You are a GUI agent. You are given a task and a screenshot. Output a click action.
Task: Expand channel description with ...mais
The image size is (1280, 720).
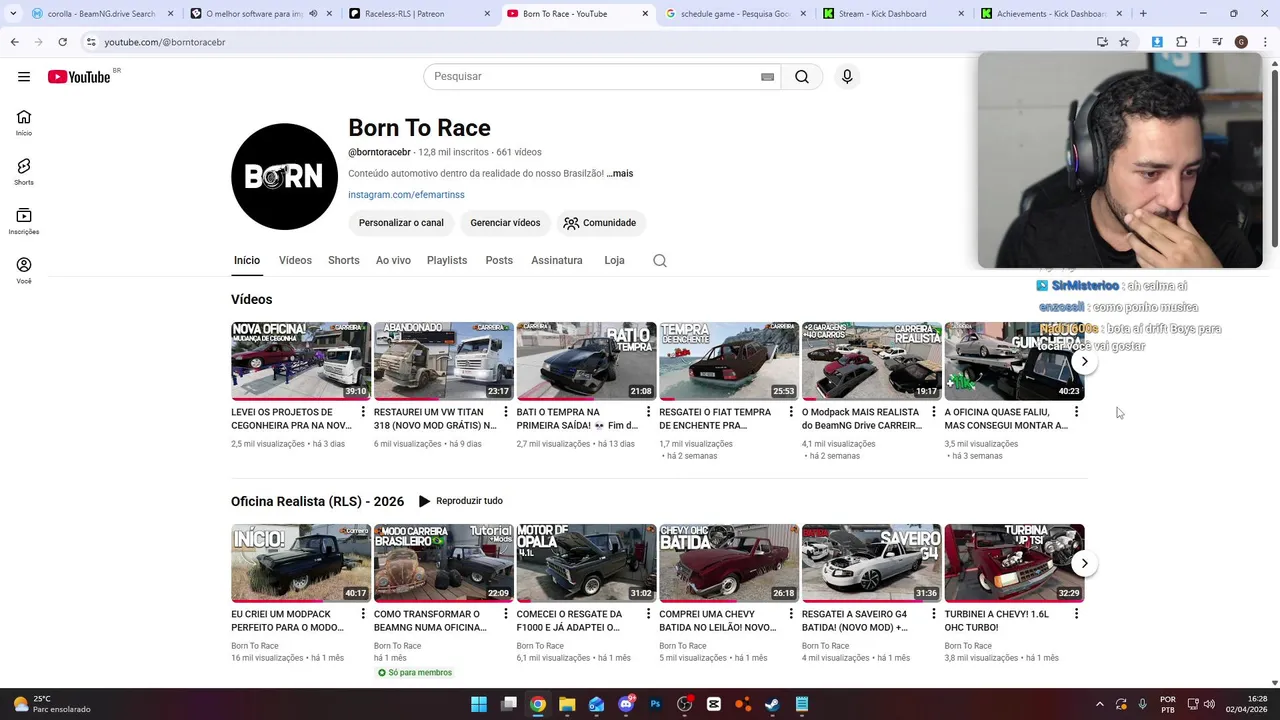[x=619, y=174]
